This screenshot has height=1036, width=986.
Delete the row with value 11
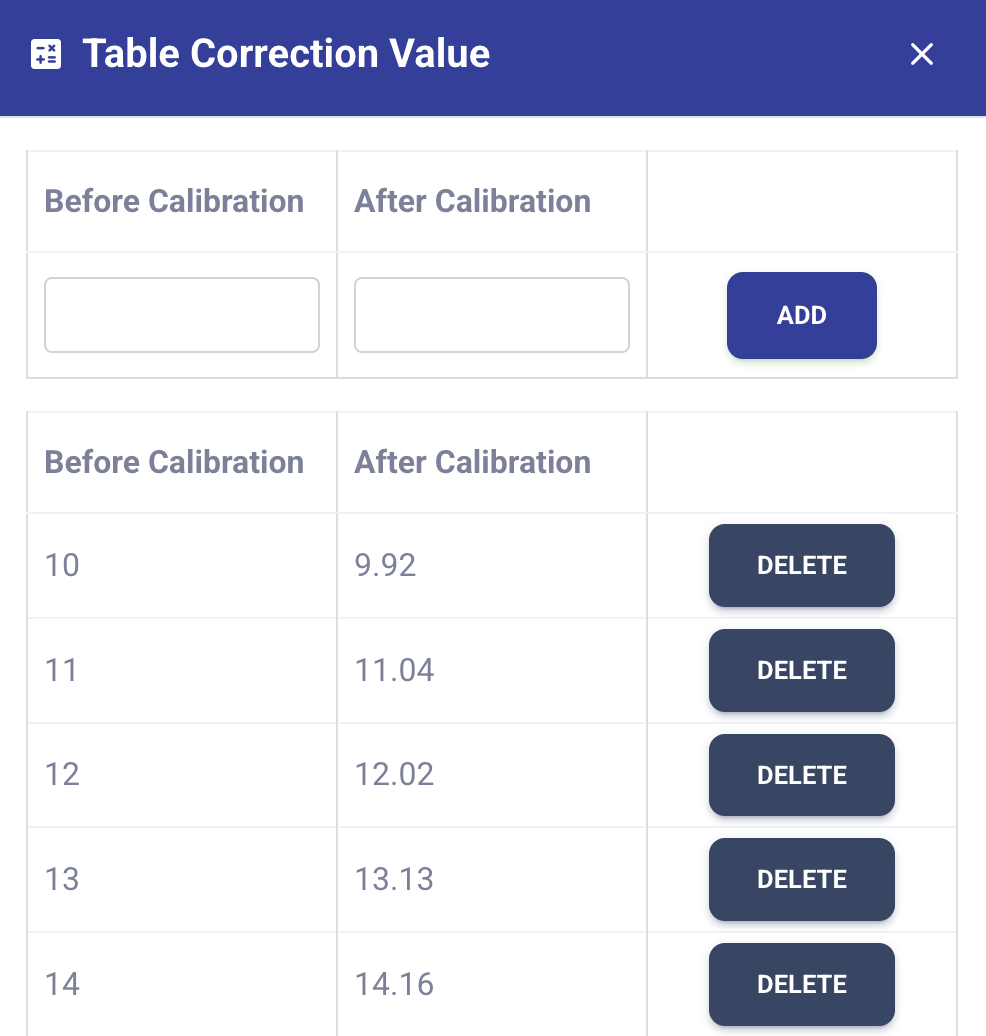802,671
